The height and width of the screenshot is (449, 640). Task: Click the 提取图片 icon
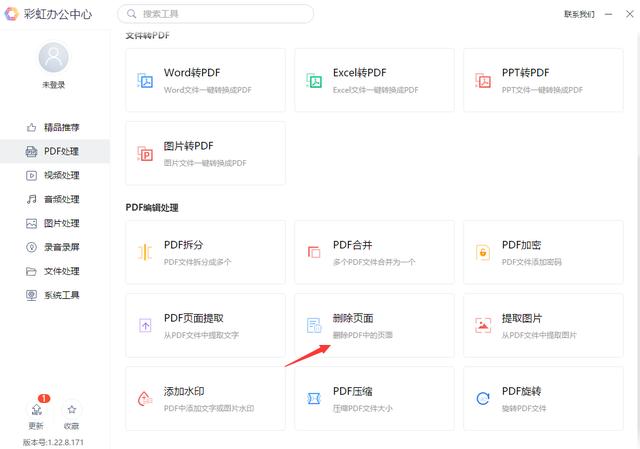(483, 325)
